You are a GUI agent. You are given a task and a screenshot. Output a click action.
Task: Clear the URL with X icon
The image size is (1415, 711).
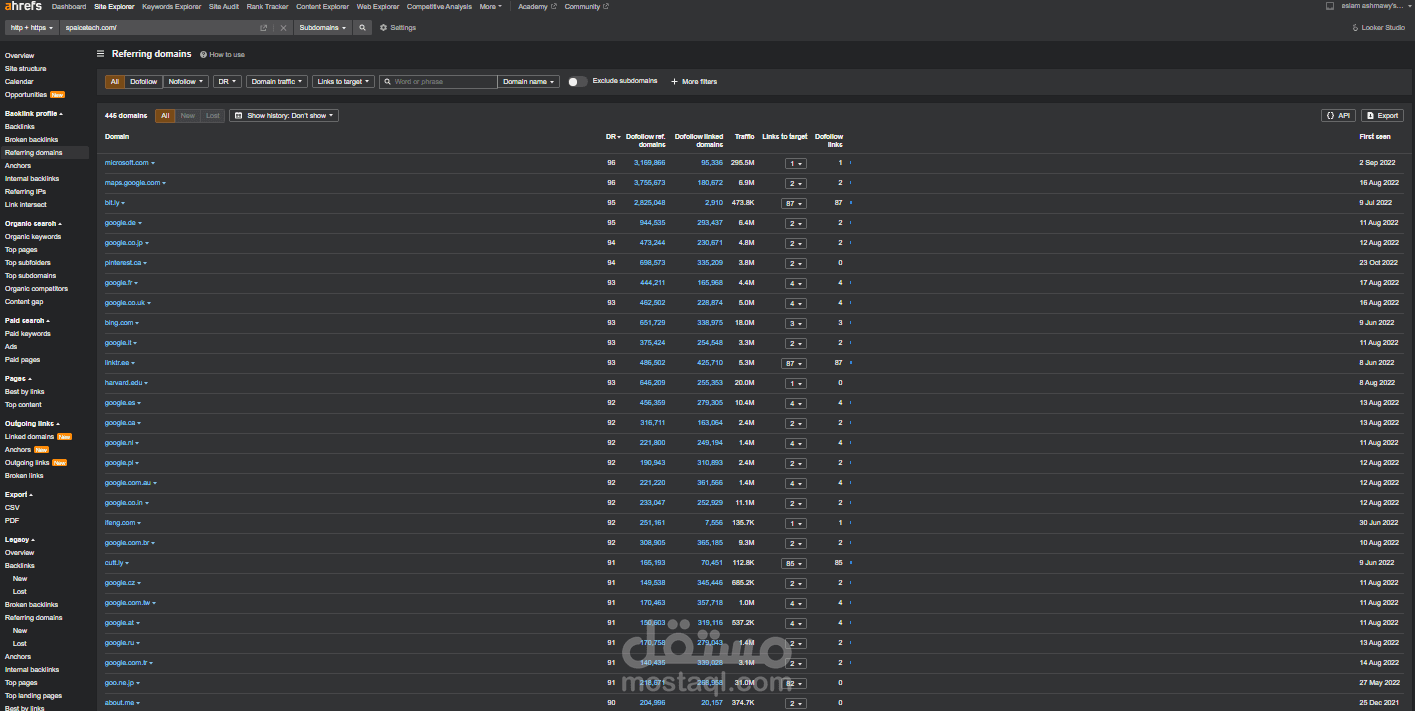283,28
